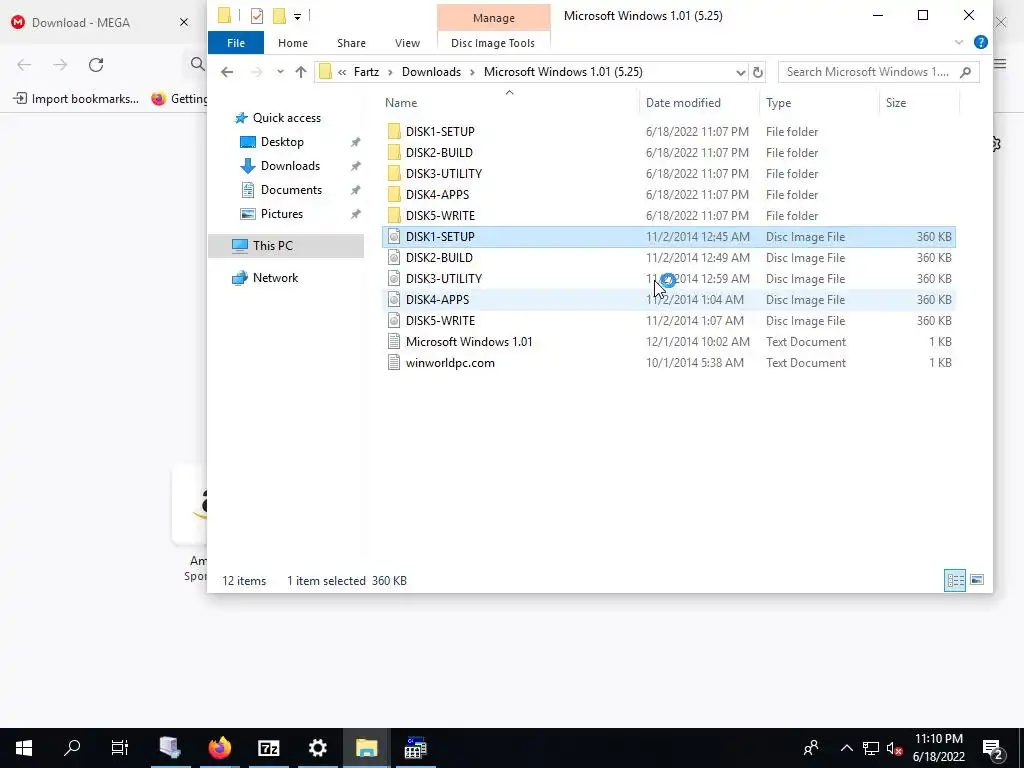
Task: Open dropdown arrow after Downloads breadcrumb
Action: (473, 72)
